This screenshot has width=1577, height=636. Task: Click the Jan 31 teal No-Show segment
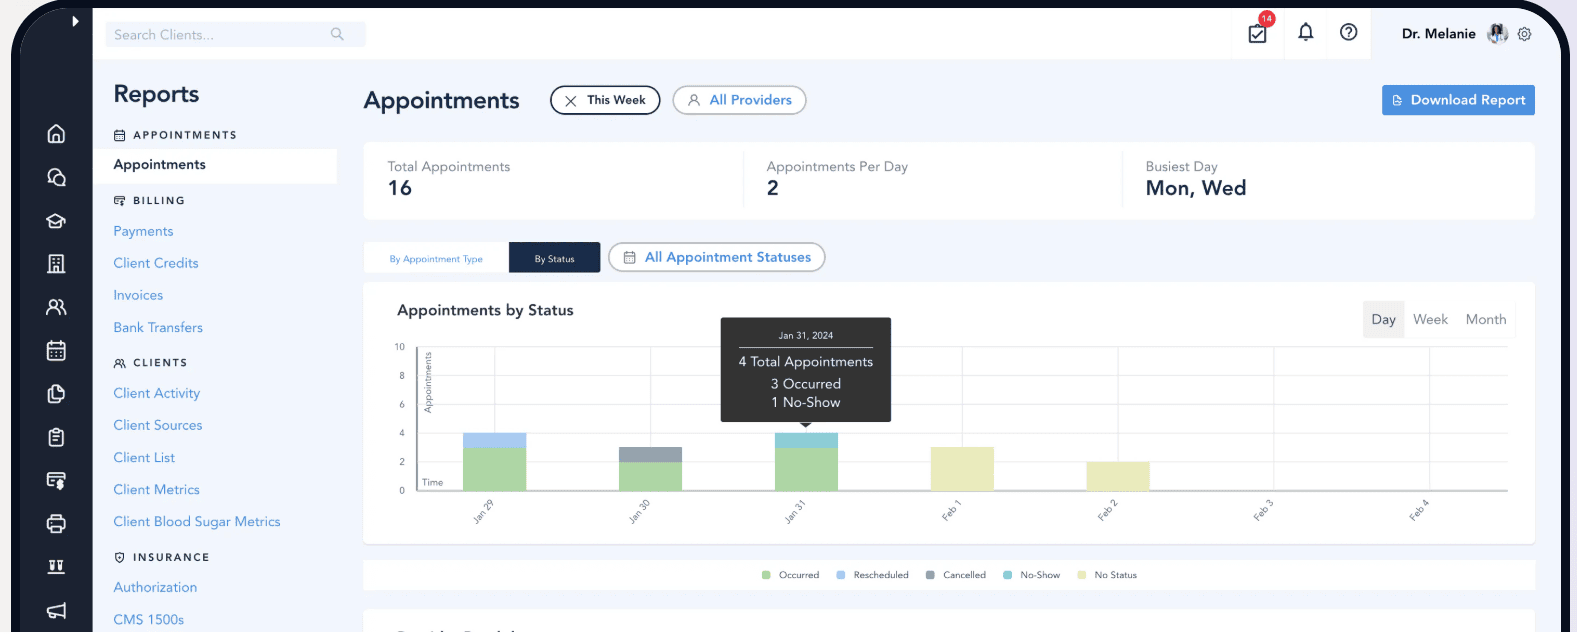[806, 440]
